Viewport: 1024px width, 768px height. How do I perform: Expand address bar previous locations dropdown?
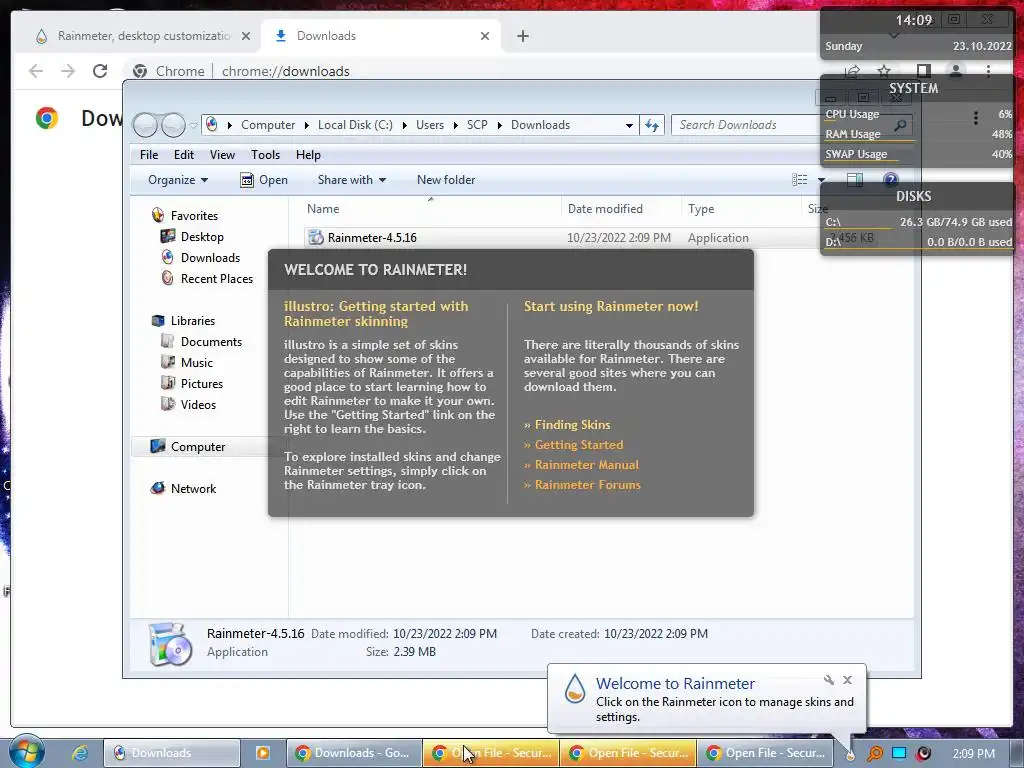point(629,125)
